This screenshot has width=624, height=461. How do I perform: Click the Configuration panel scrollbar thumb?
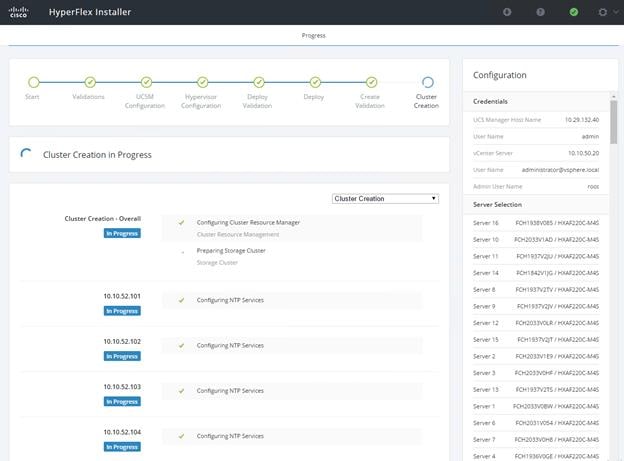point(614,122)
